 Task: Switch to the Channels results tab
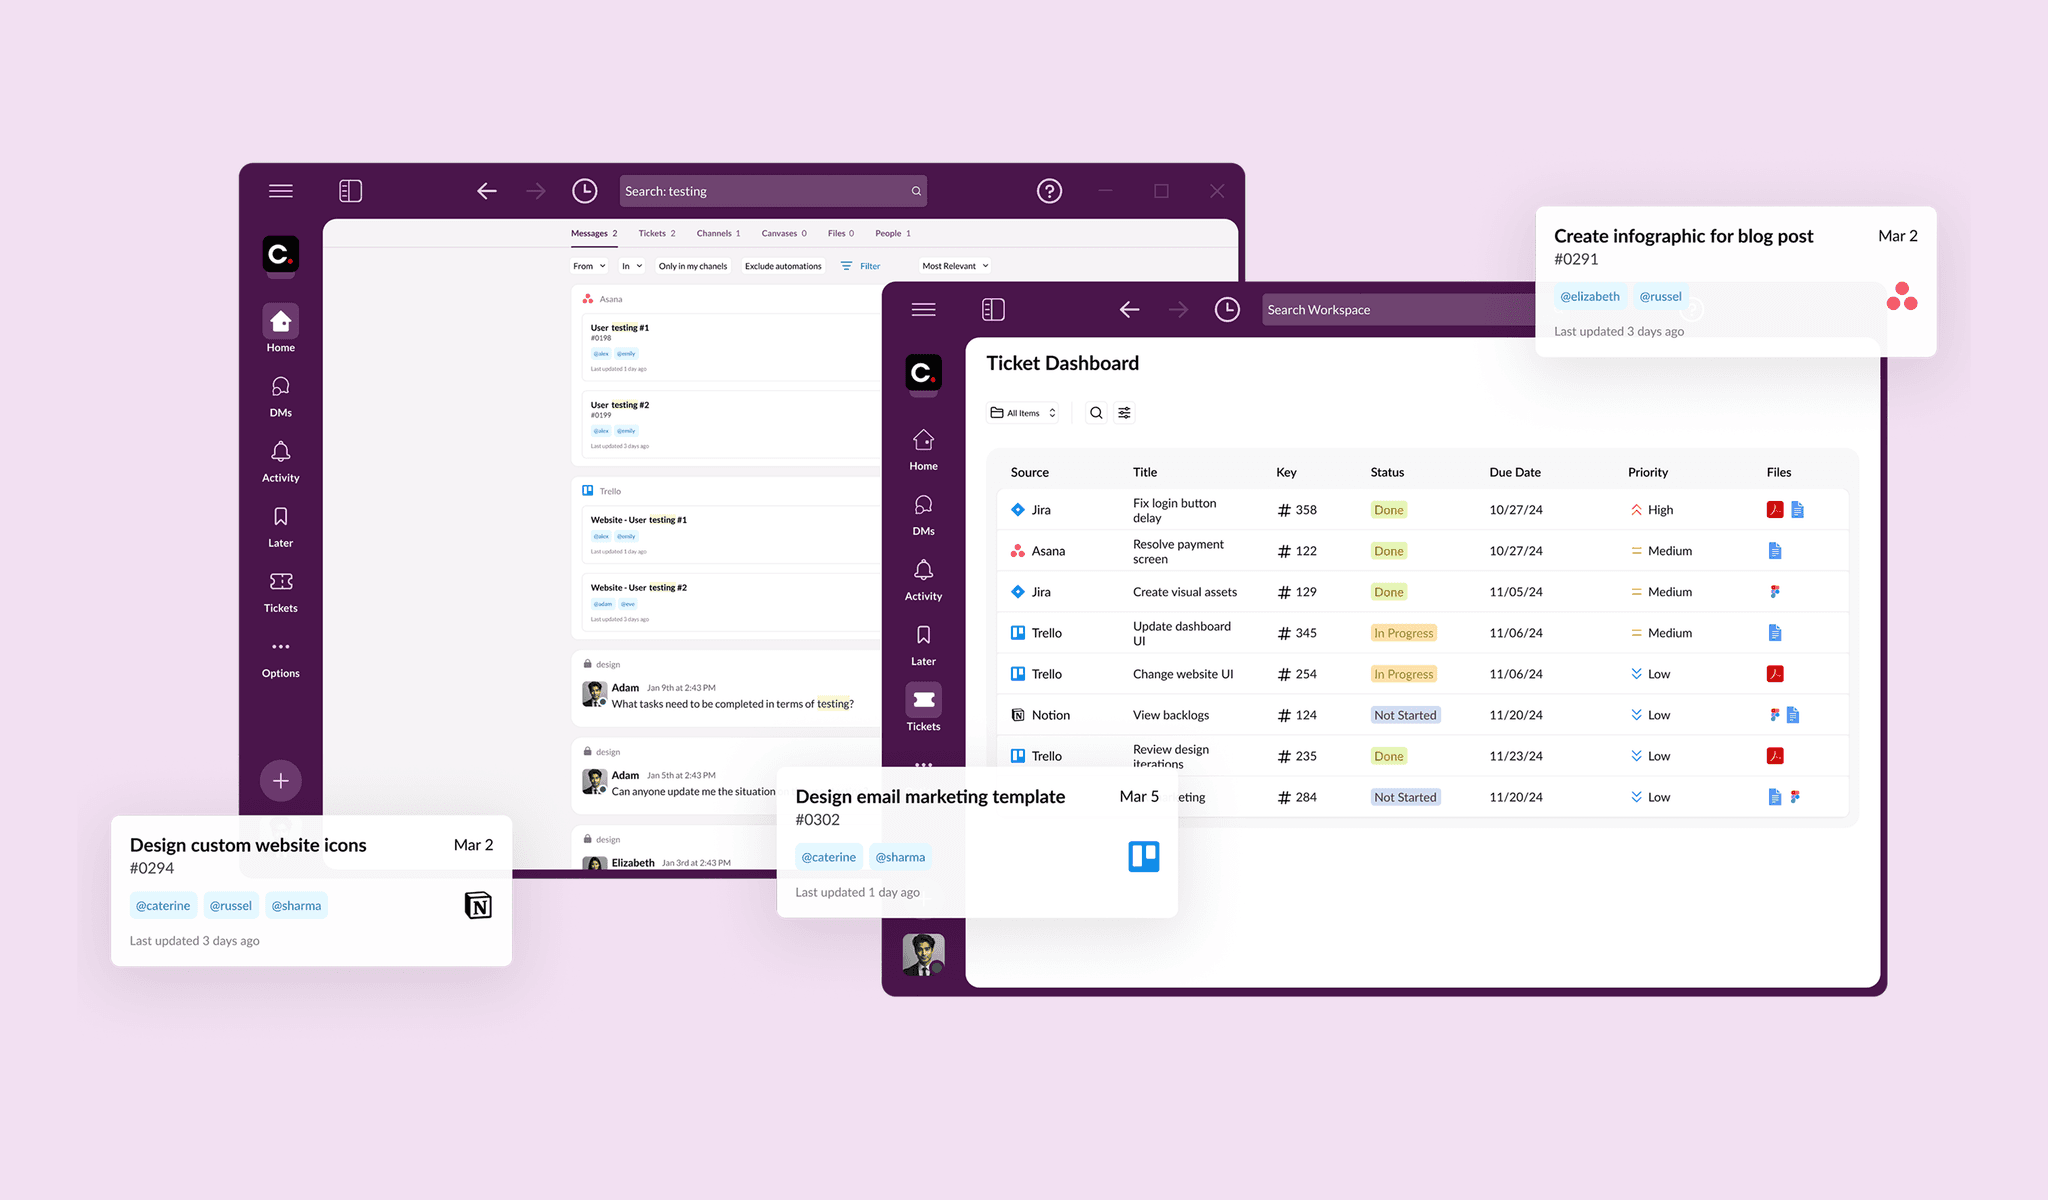(718, 234)
